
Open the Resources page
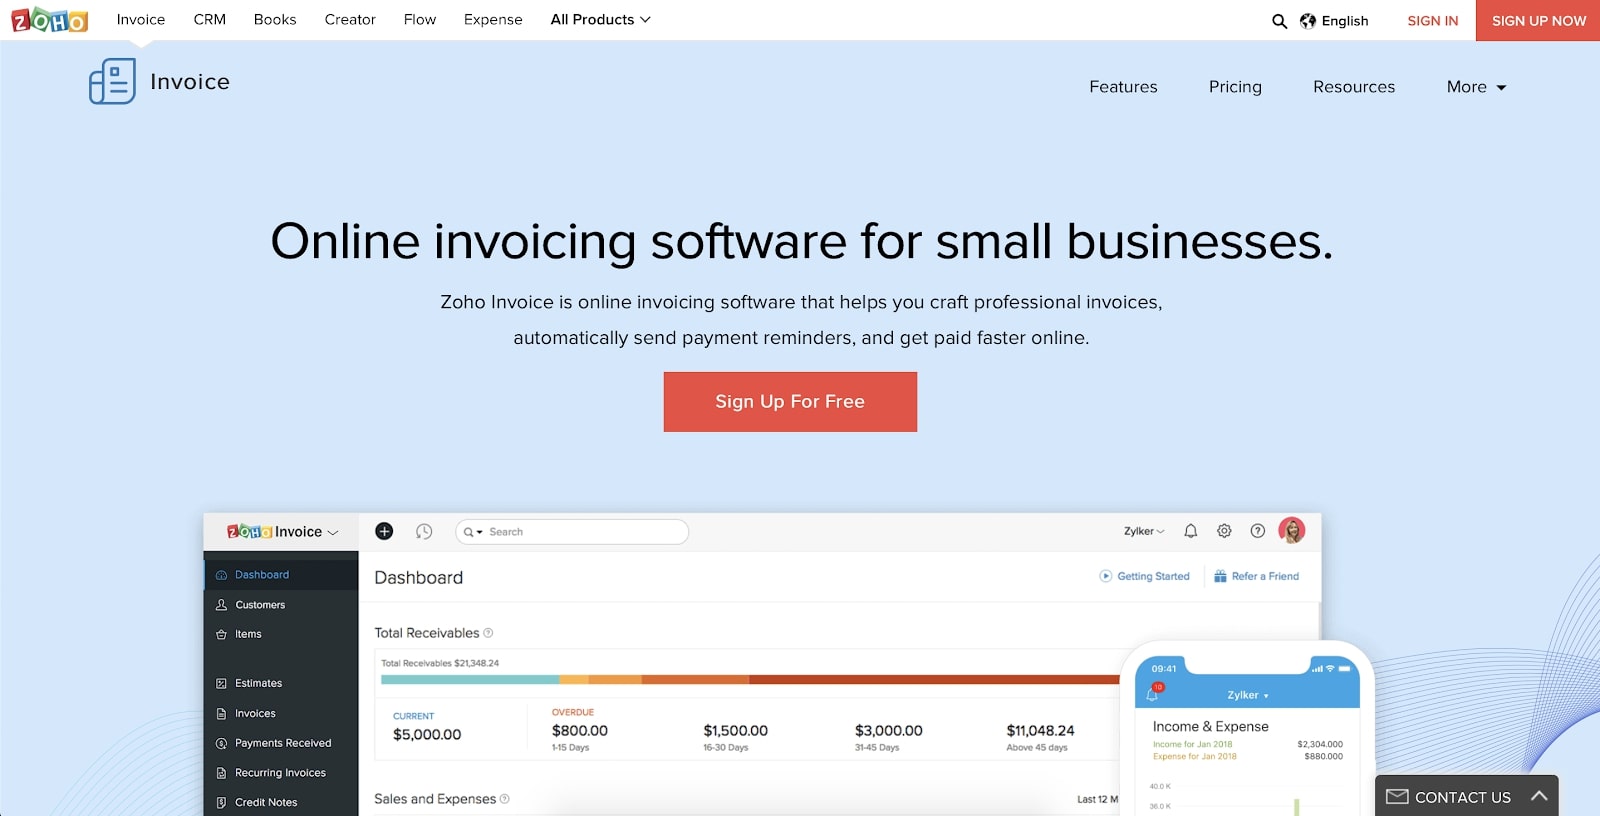[x=1354, y=87]
